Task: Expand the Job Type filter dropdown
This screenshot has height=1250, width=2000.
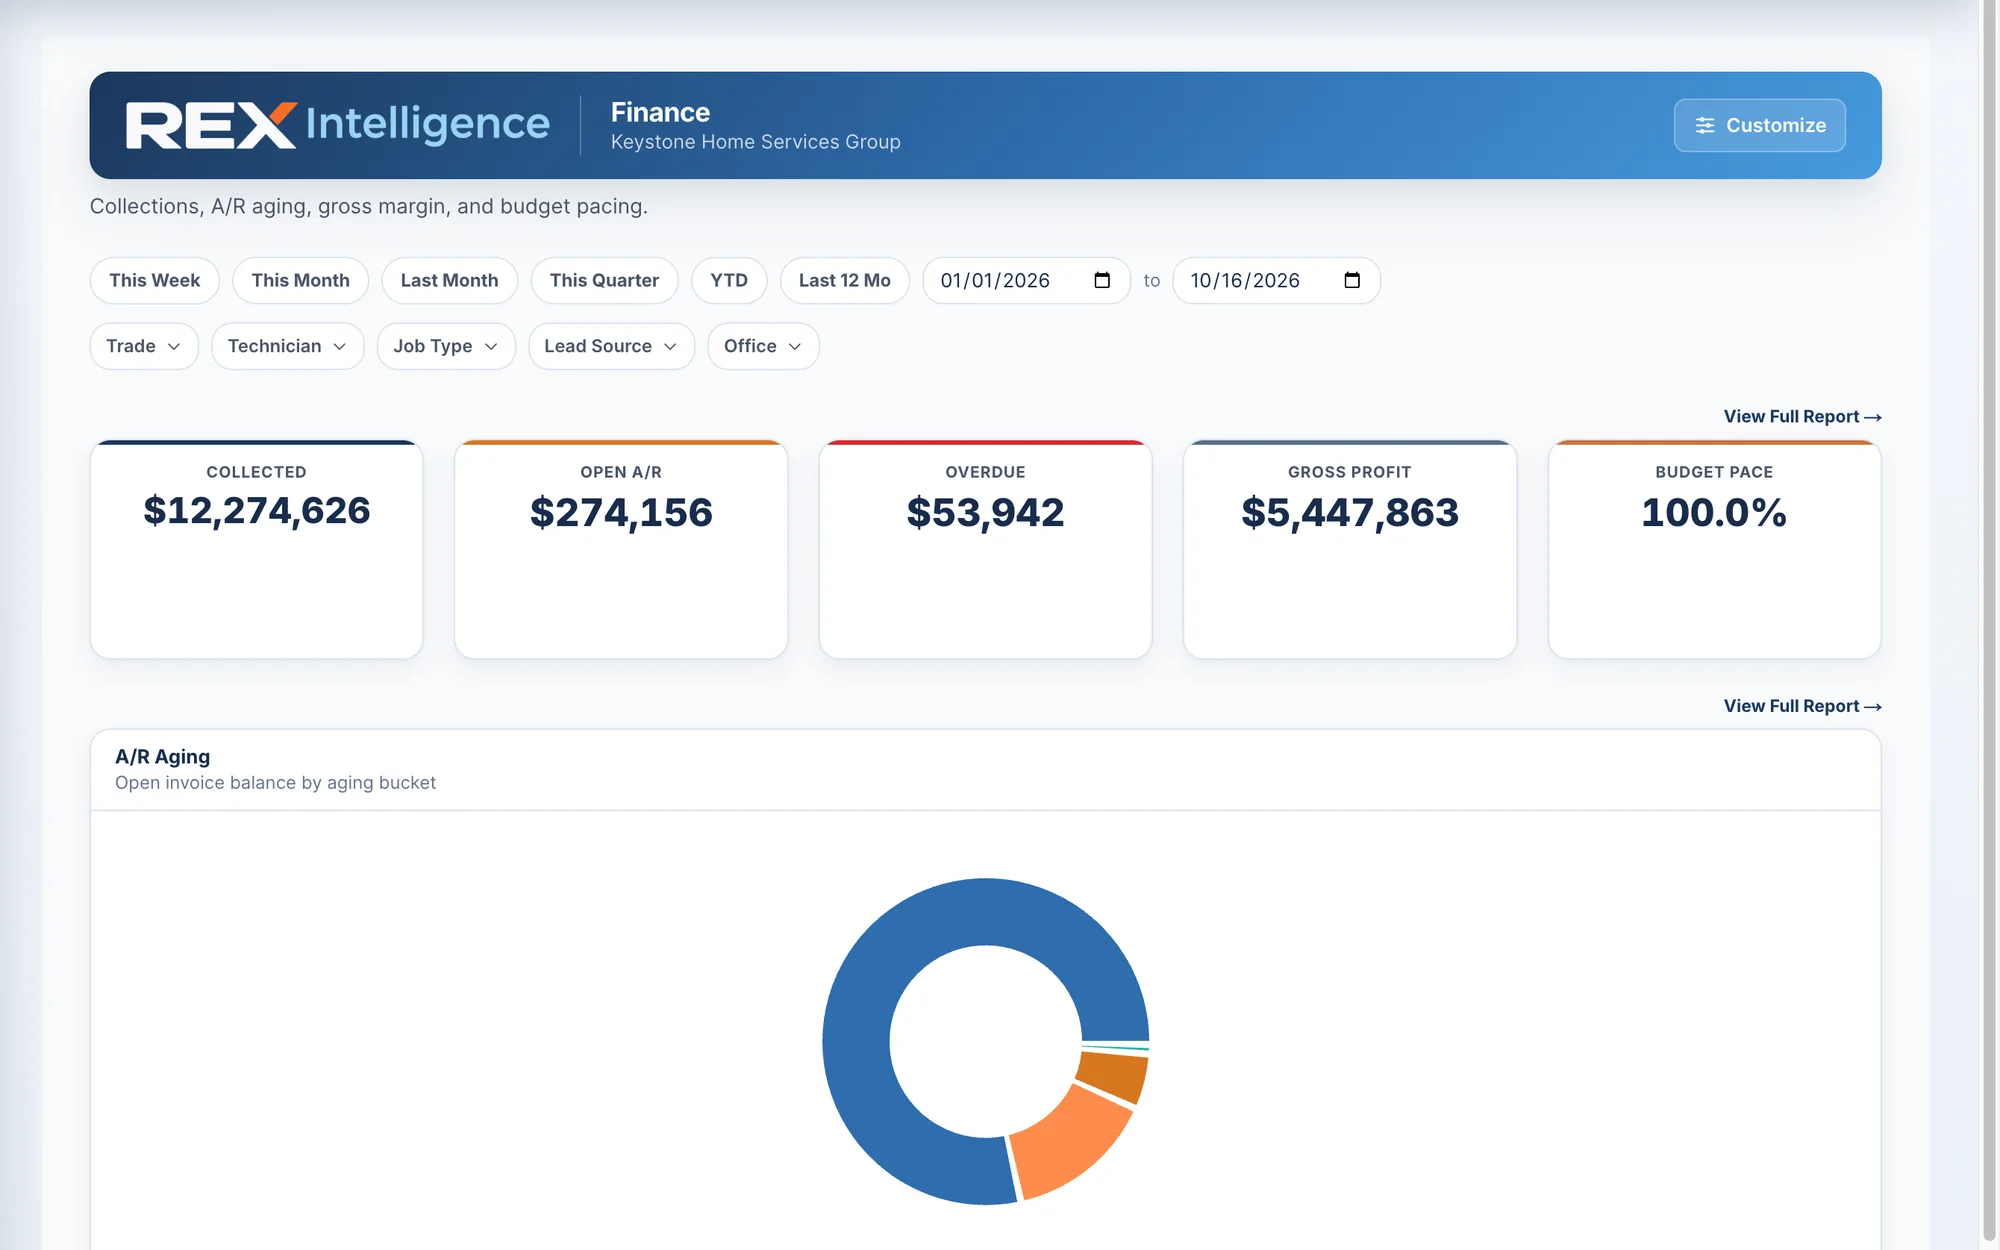Action: [x=446, y=346]
